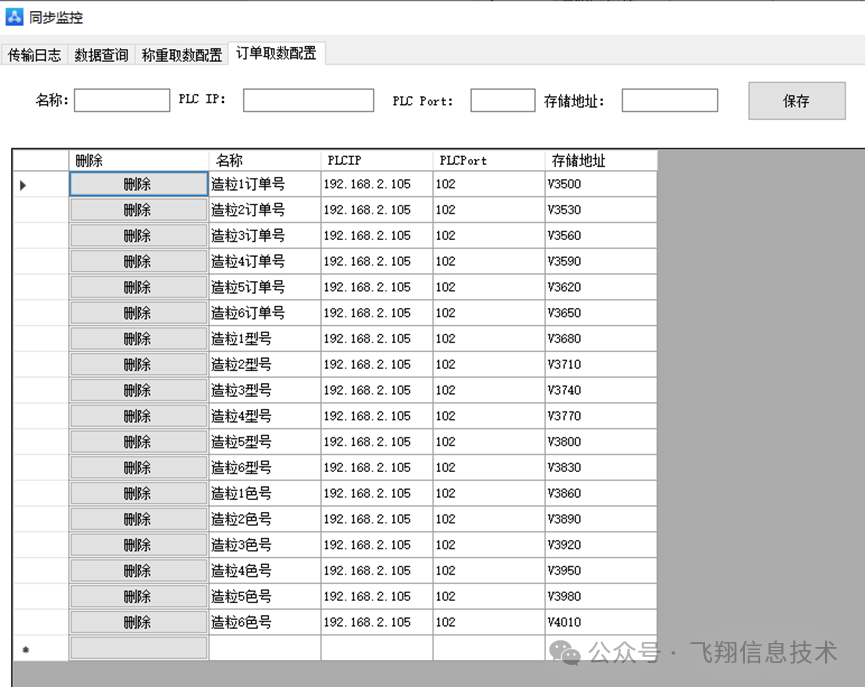Click address cell V3500

[x=601, y=184]
